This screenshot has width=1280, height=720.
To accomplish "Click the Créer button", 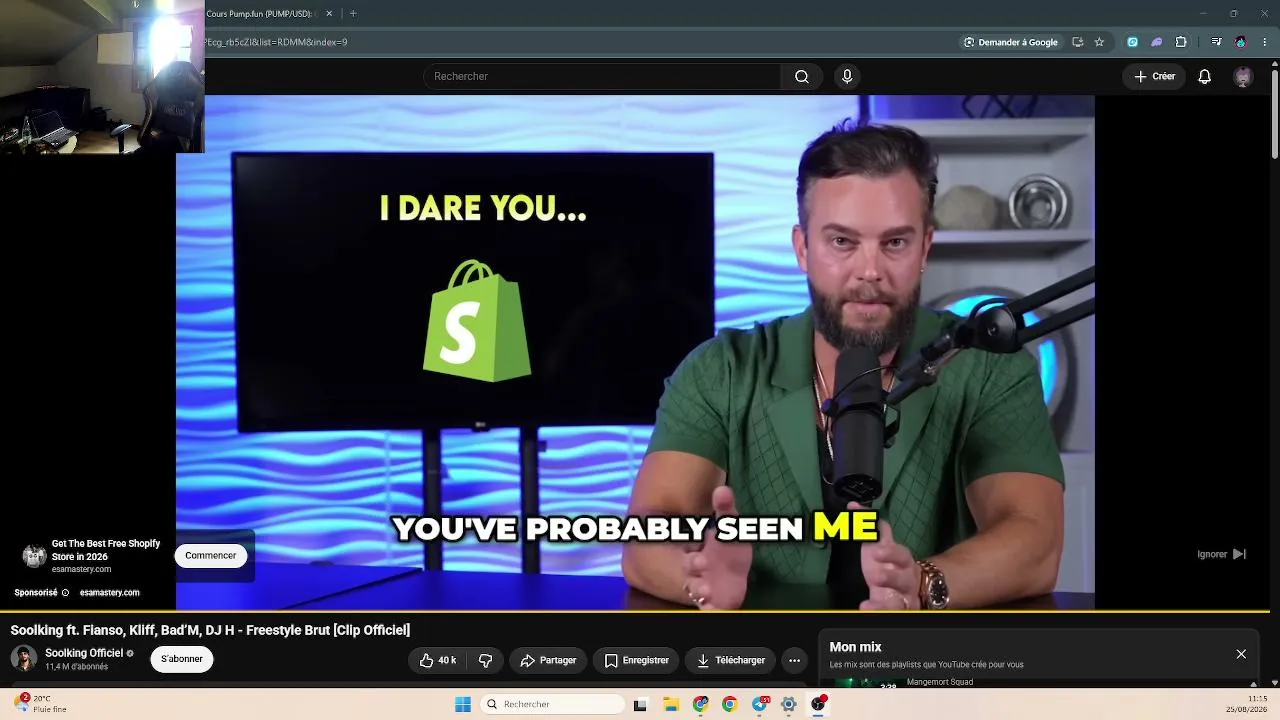I will click(x=1154, y=76).
